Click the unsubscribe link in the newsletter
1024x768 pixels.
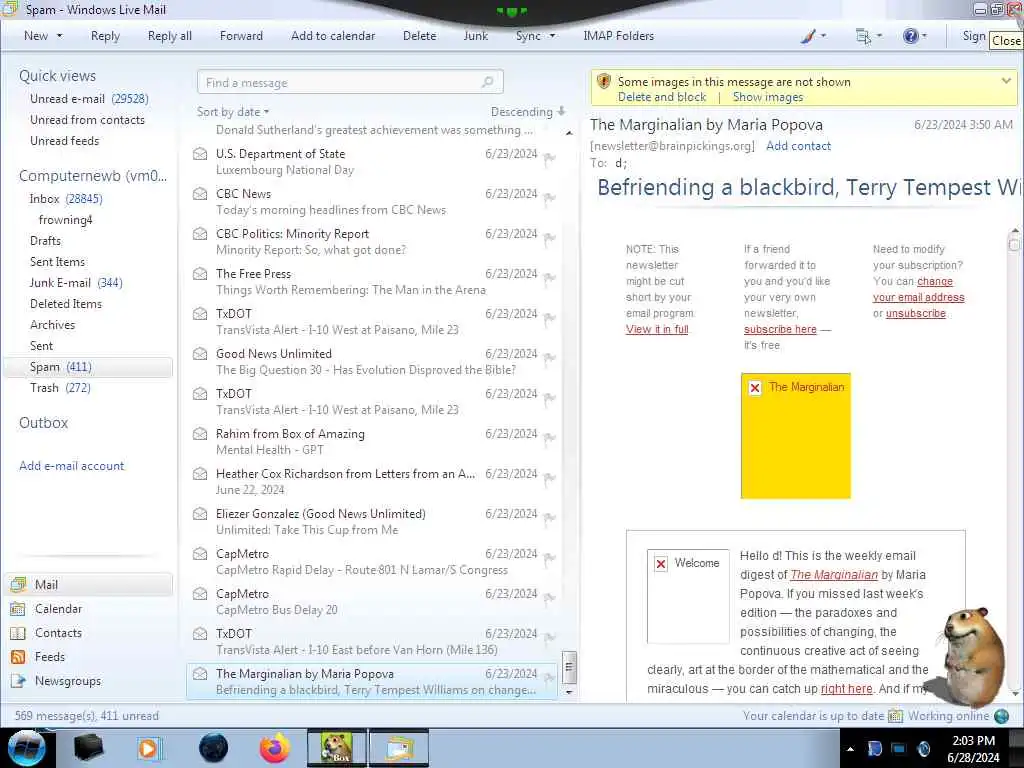click(916, 313)
